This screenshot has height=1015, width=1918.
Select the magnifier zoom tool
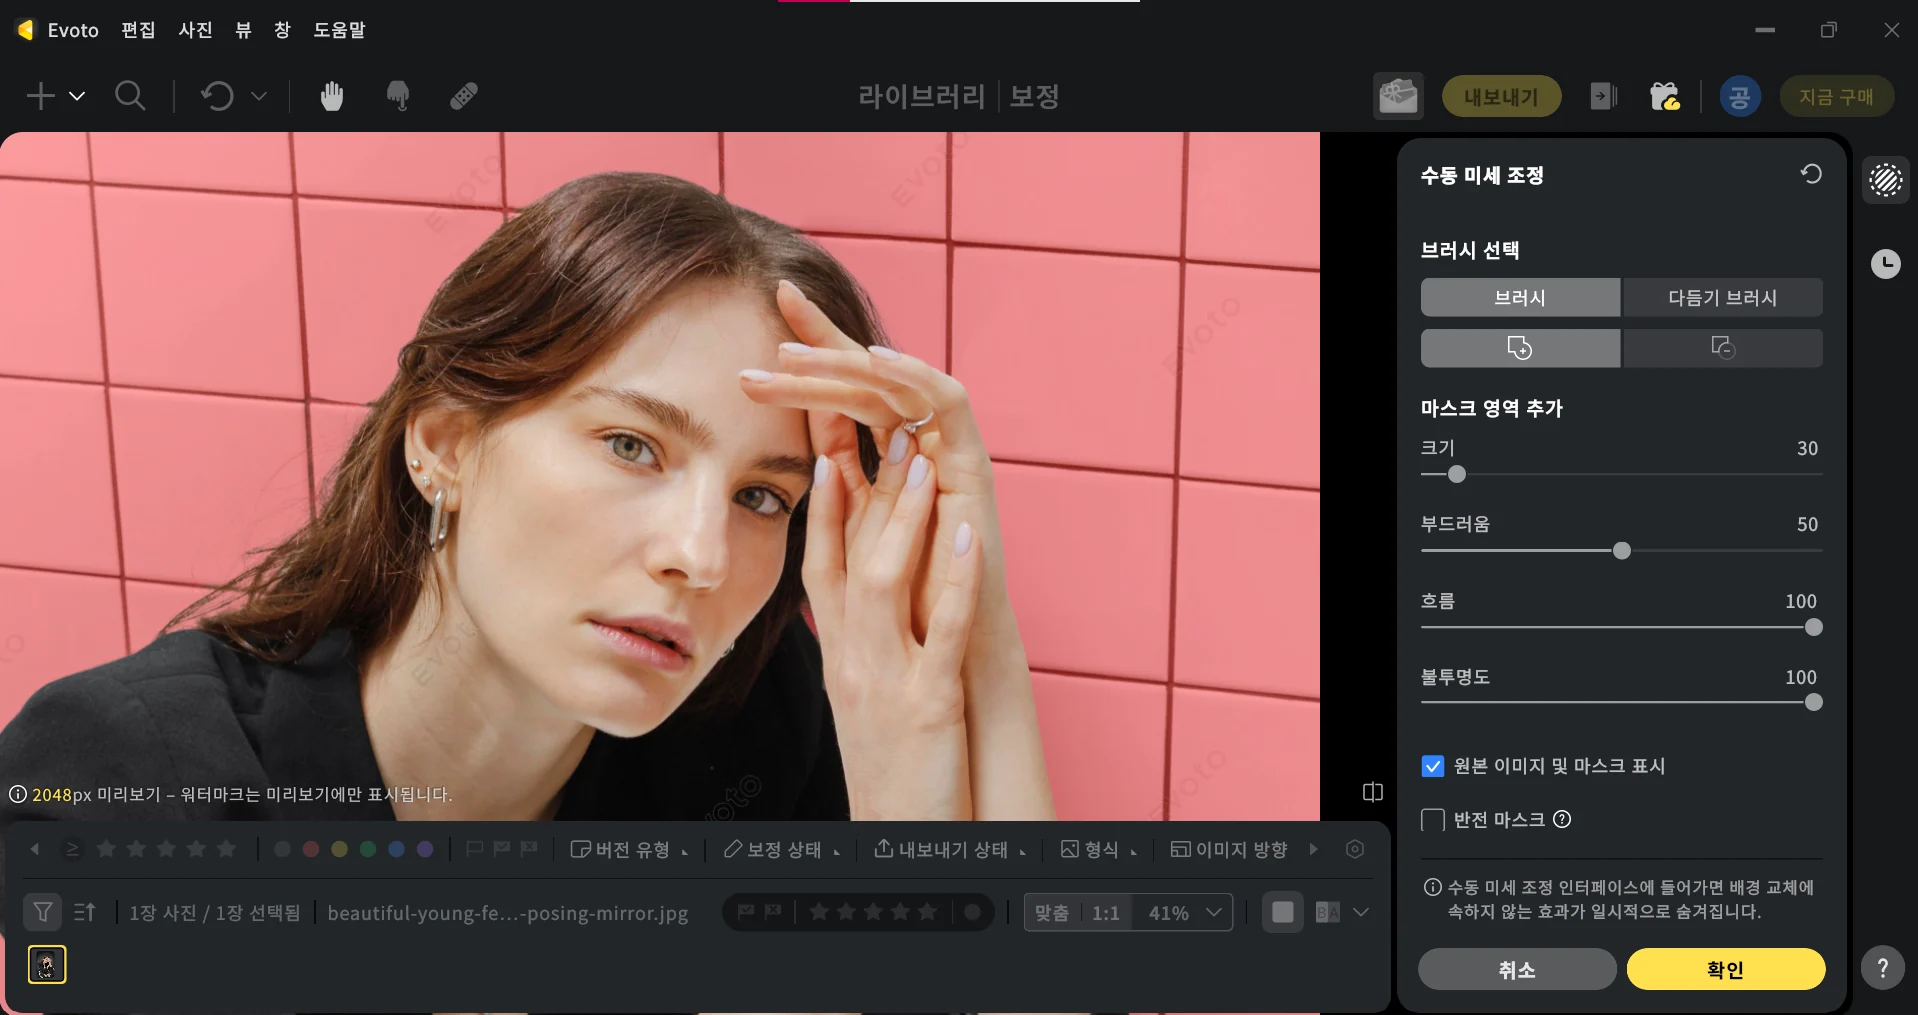130,96
